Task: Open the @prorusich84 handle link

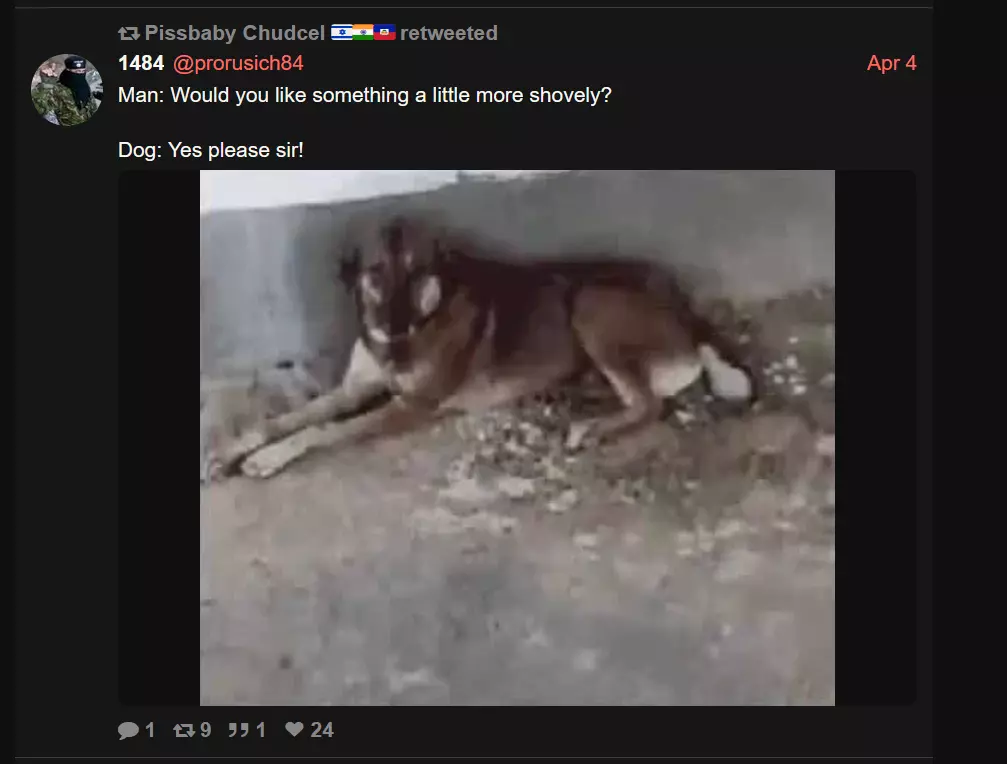Action: click(238, 63)
